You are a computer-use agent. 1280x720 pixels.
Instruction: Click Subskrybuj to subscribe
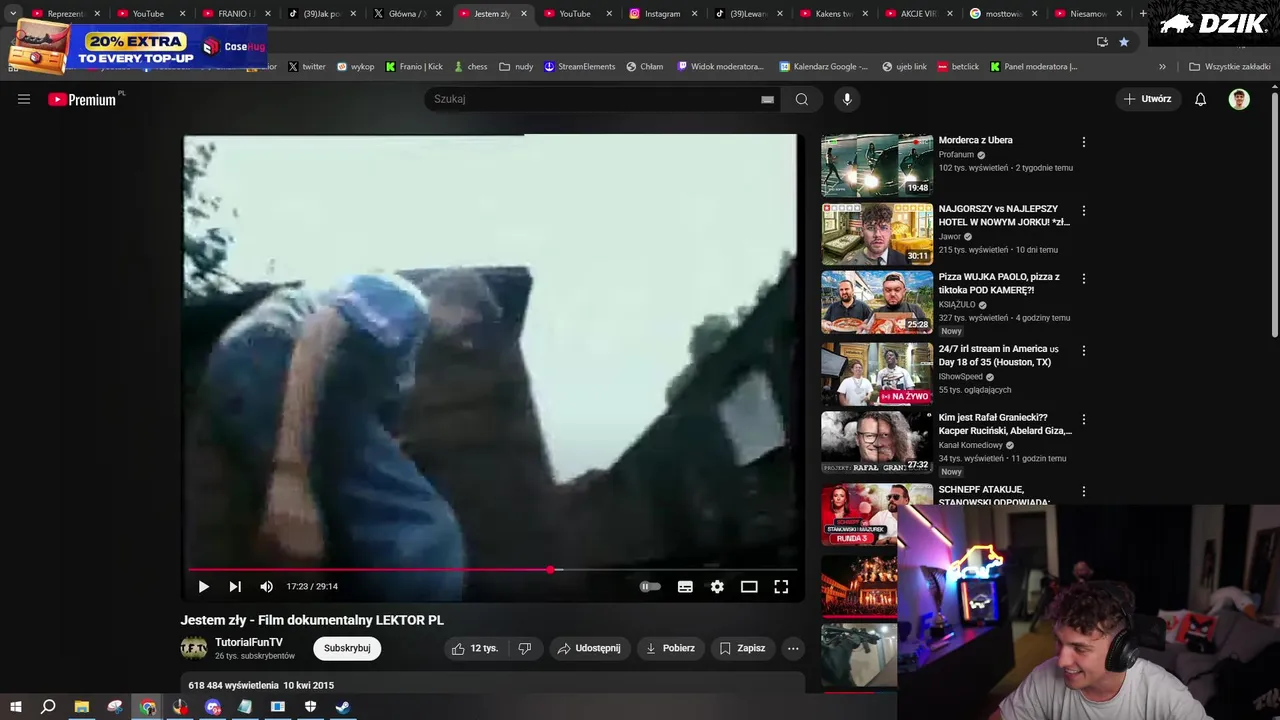click(x=347, y=648)
